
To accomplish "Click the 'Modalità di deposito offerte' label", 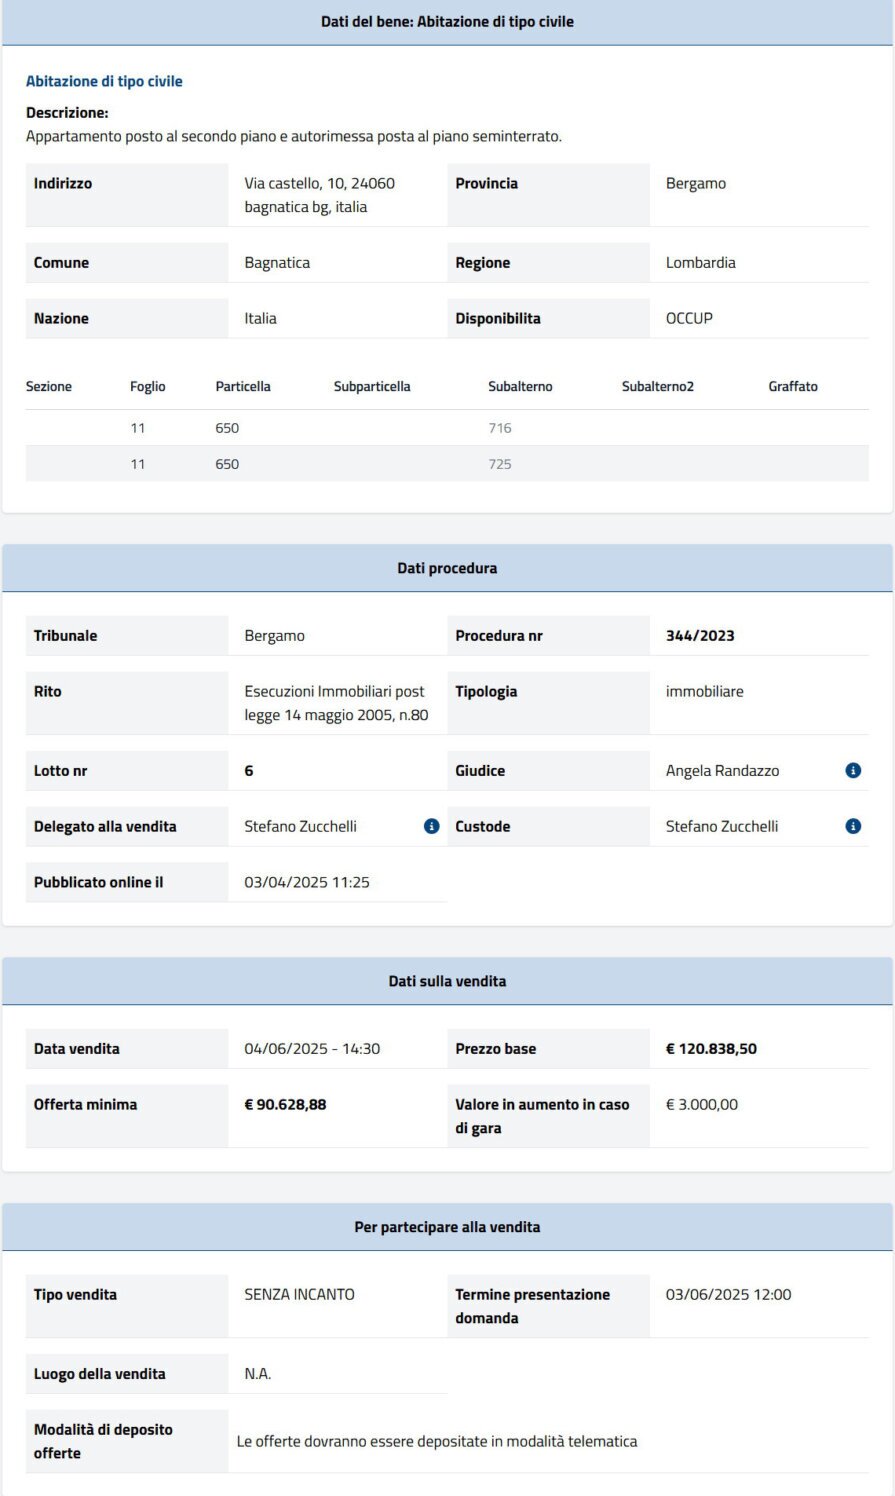I will 104,1441.
